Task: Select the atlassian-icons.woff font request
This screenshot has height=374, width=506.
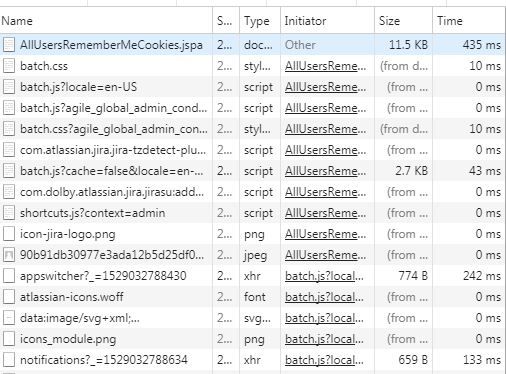Action: (253, 297)
